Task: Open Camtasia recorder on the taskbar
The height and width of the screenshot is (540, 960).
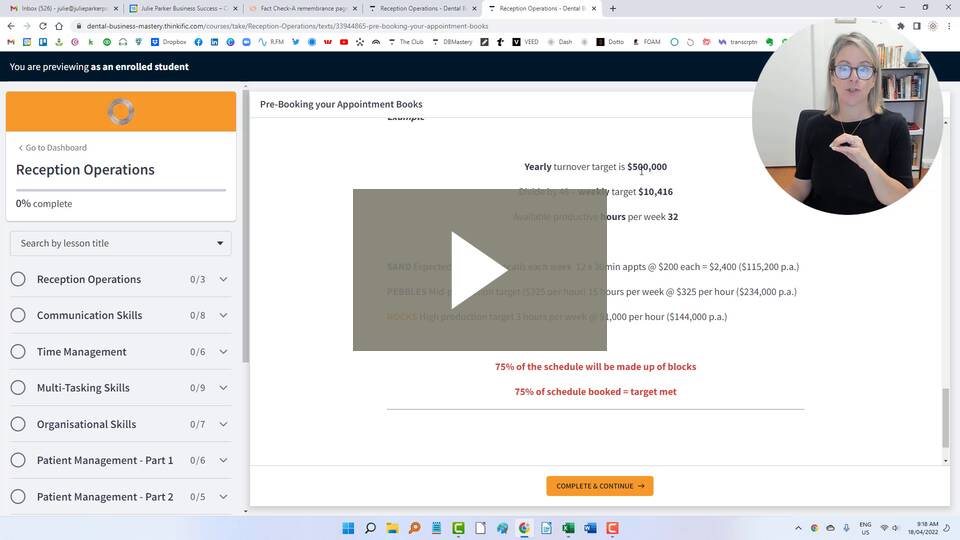Action: 612,528
